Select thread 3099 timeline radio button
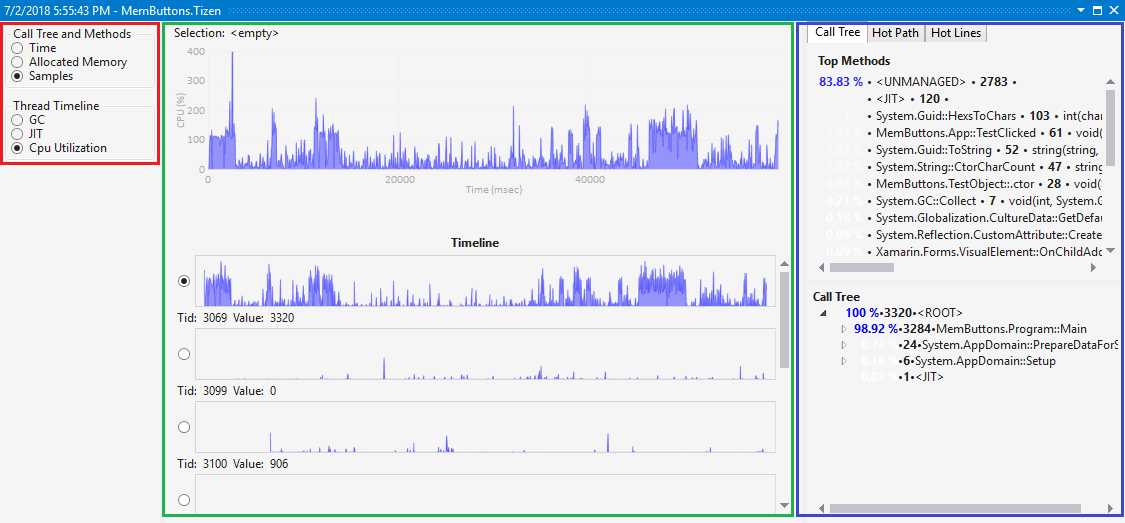 click(x=183, y=354)
